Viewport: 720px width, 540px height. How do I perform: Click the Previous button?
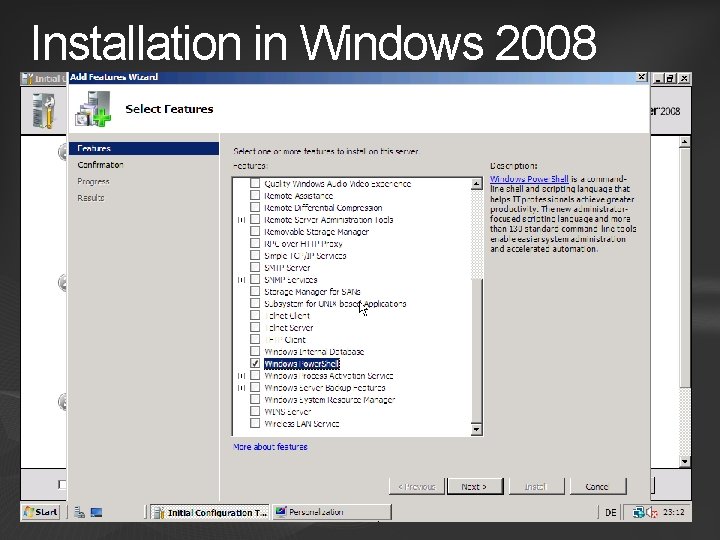tap(416, 486)
